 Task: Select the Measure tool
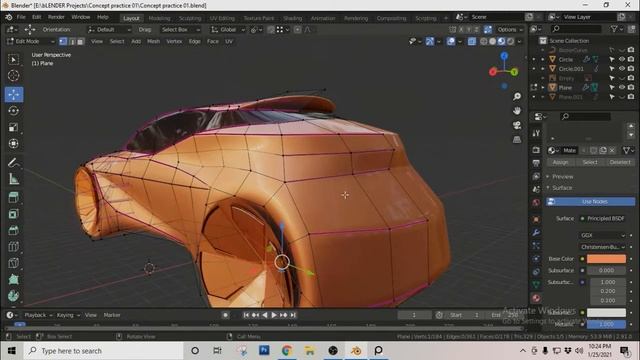[x=13, y=179]
